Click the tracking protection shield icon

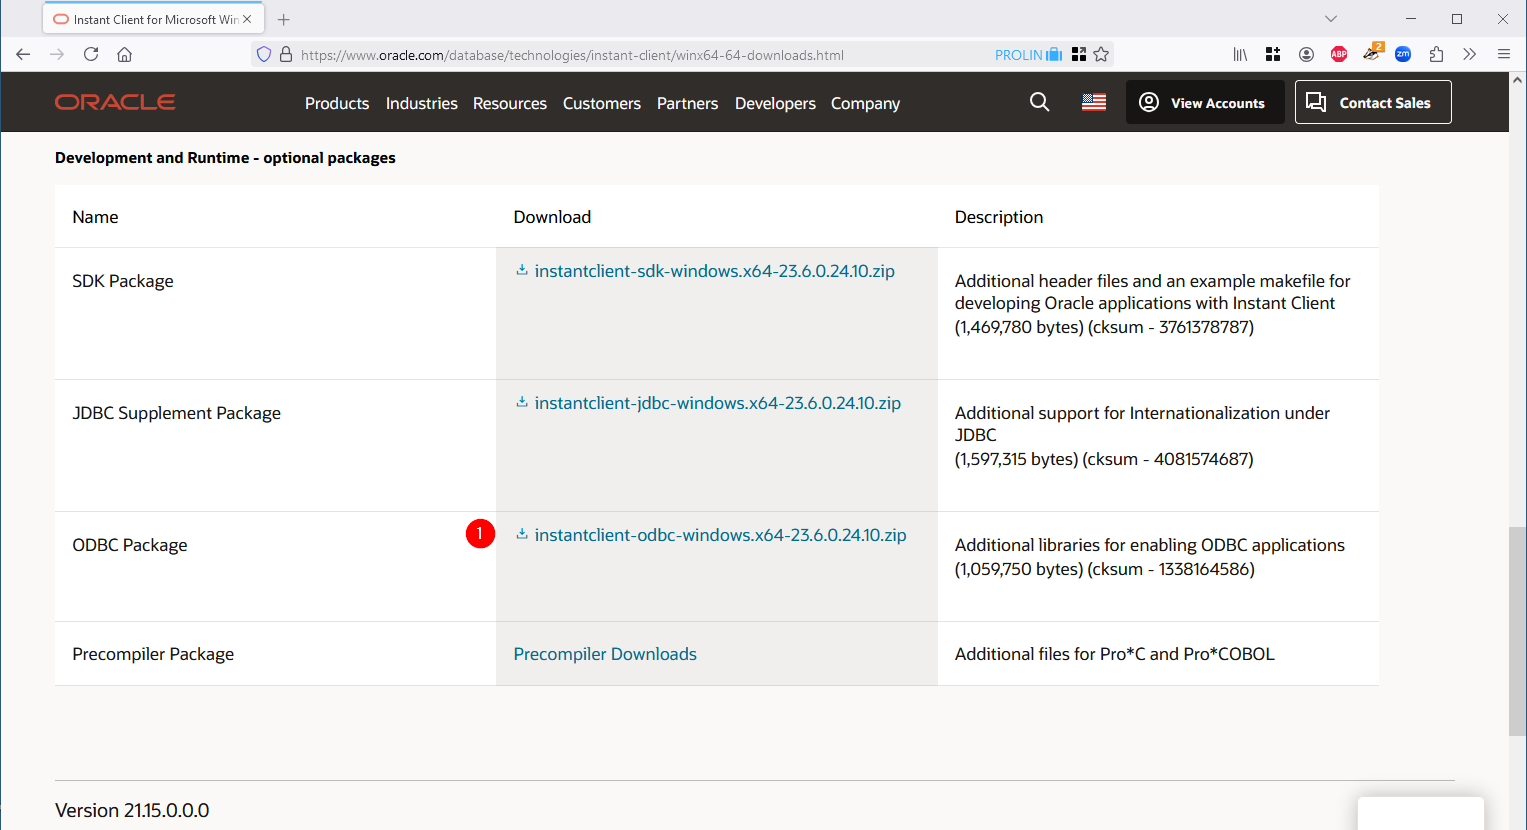coord(264,54)
